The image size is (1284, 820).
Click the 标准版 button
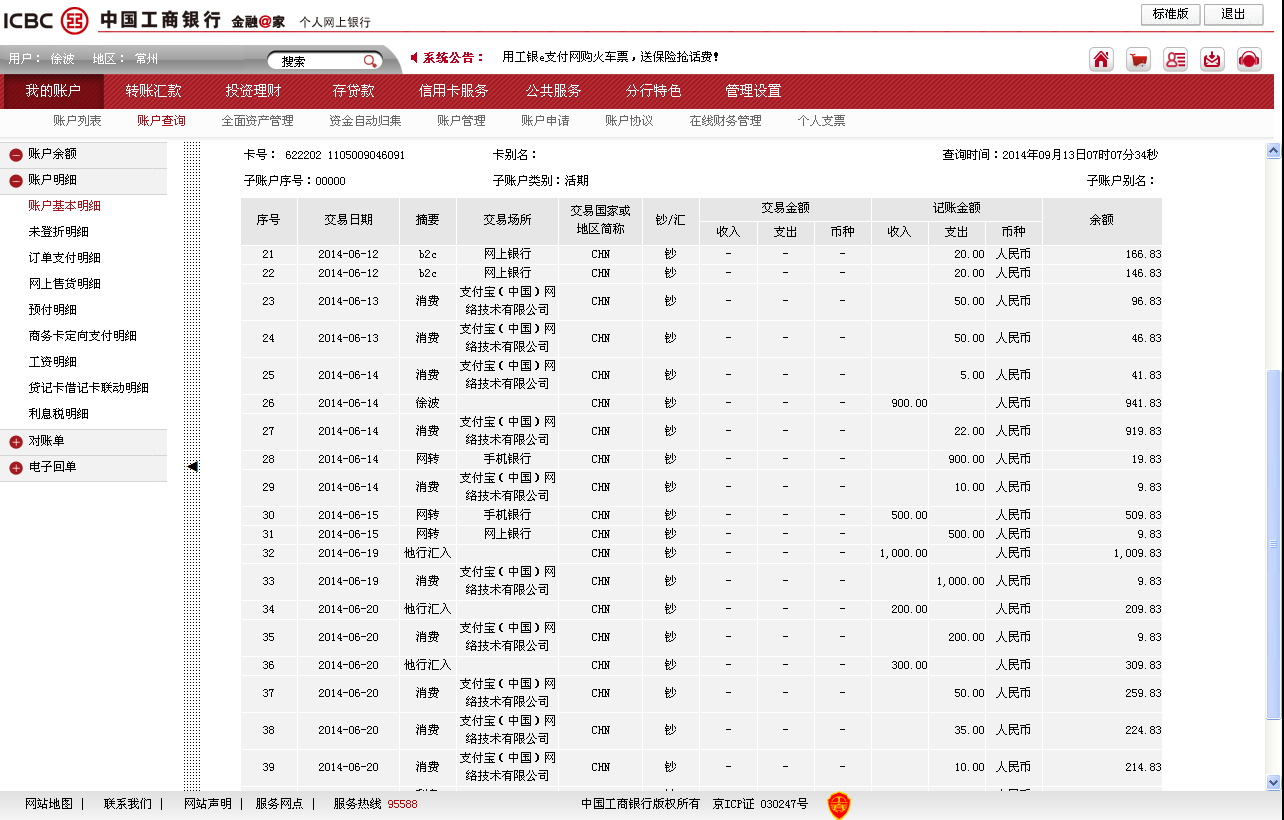tap(1170, 14)
